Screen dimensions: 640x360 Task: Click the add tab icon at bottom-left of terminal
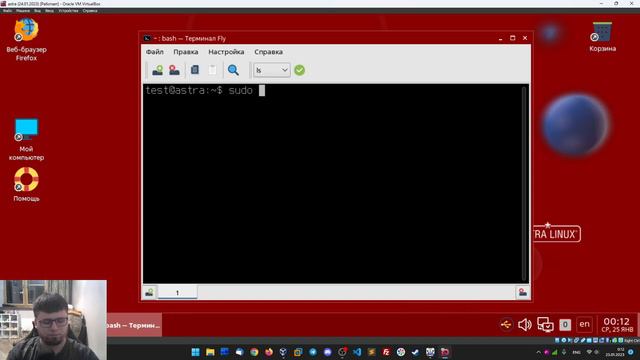click(x=149, y=293)
